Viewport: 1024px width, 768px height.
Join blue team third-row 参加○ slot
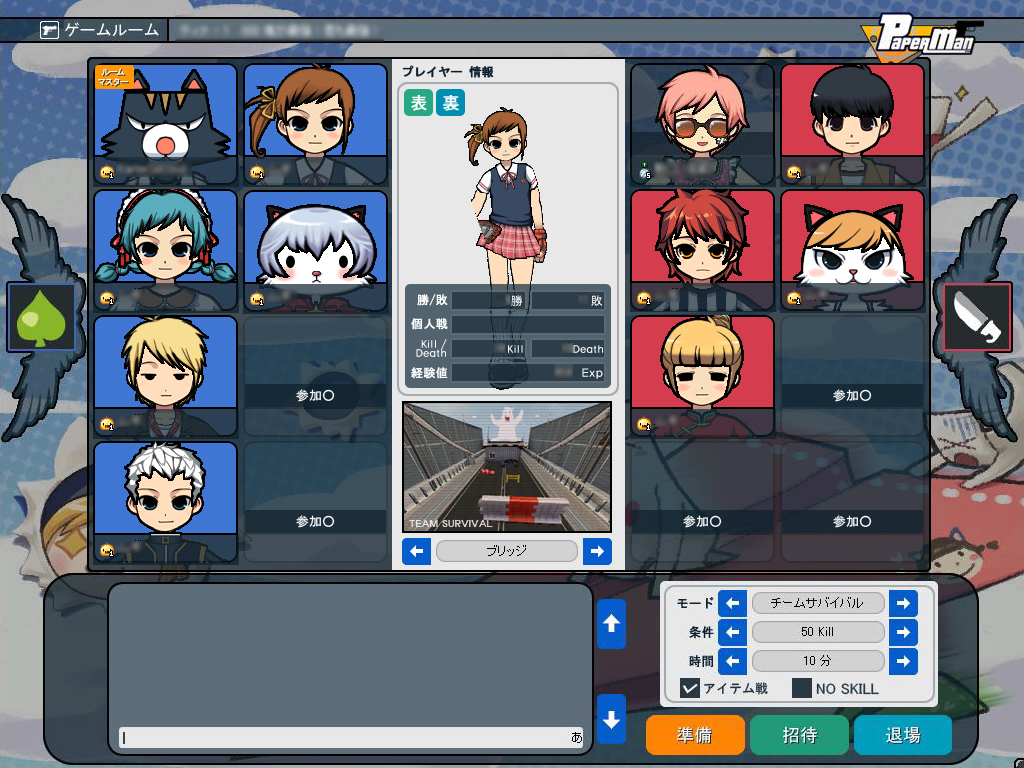click(x=315, y=376)
